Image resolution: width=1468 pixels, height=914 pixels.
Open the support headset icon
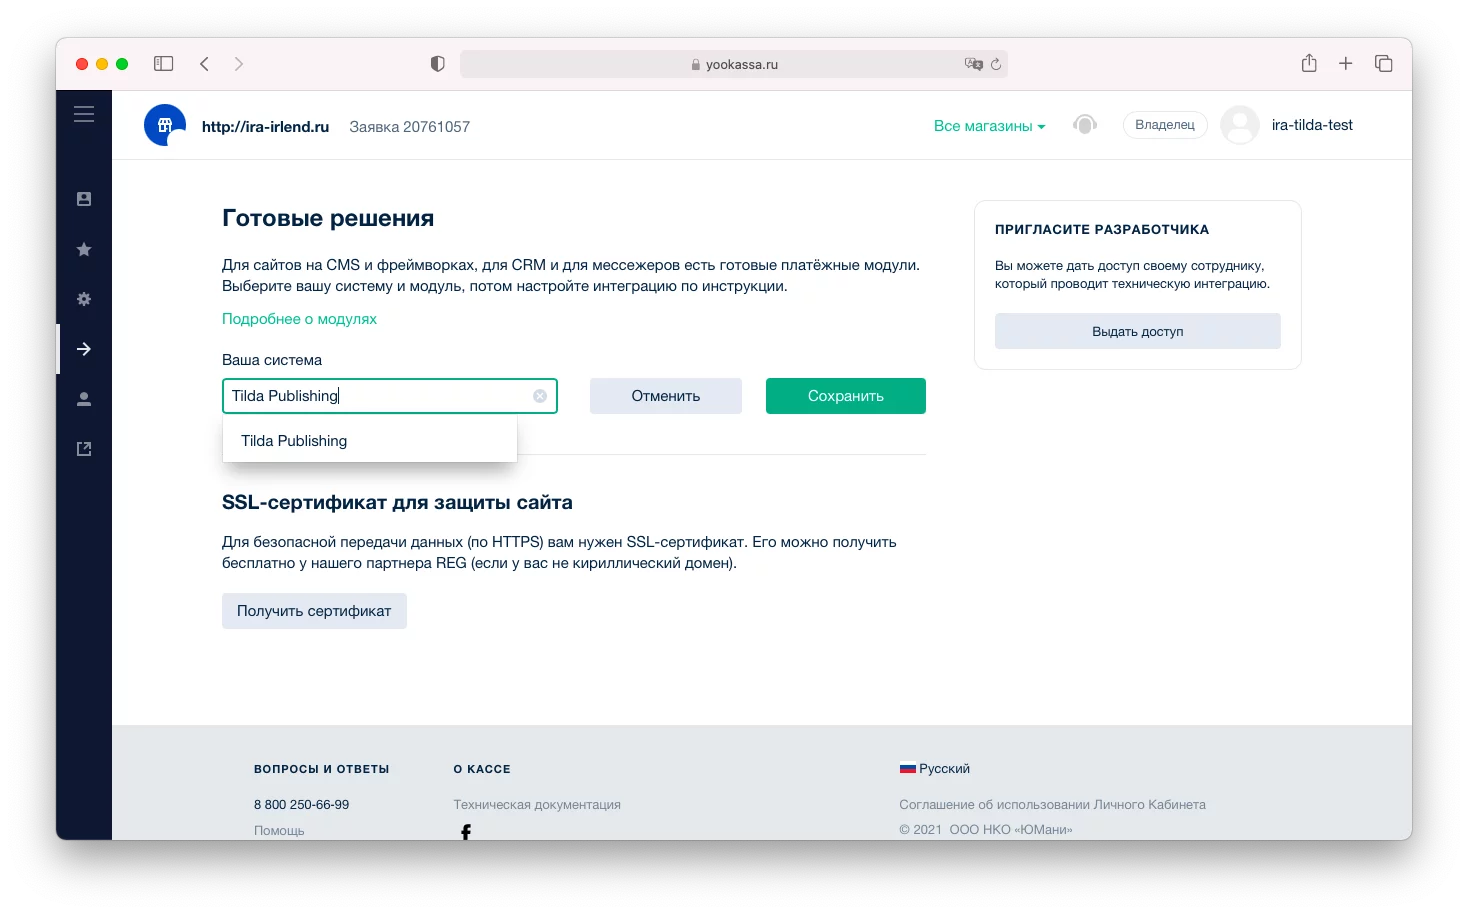pos(1085,125)
